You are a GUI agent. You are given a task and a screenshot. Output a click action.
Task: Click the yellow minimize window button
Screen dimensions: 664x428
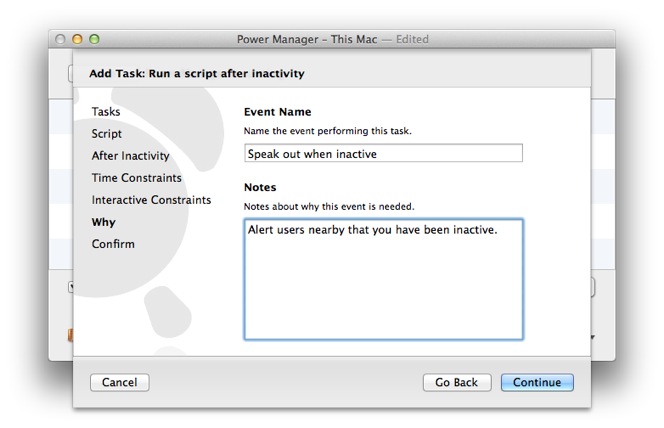[x=77, y=39]
